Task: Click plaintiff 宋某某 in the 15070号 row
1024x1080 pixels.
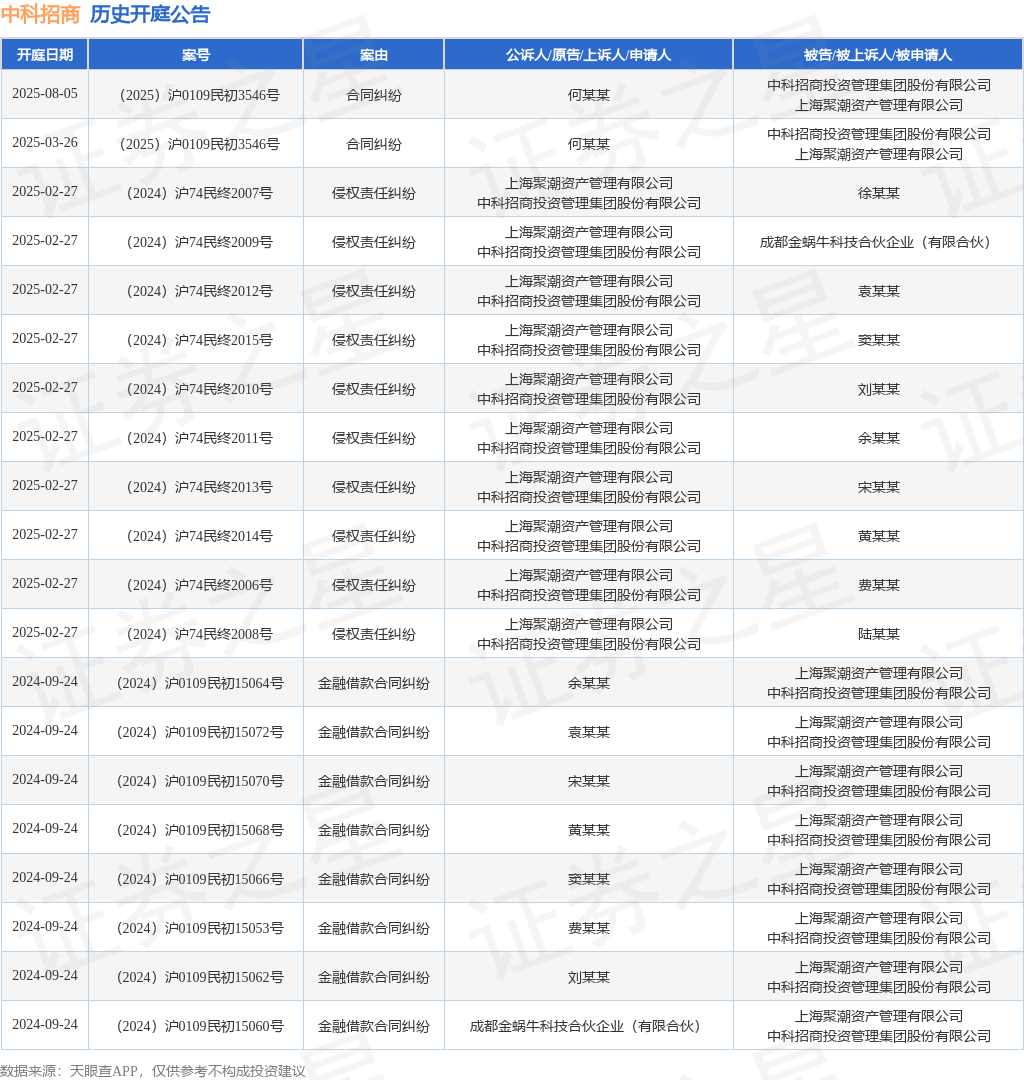Action: [589, 781]
